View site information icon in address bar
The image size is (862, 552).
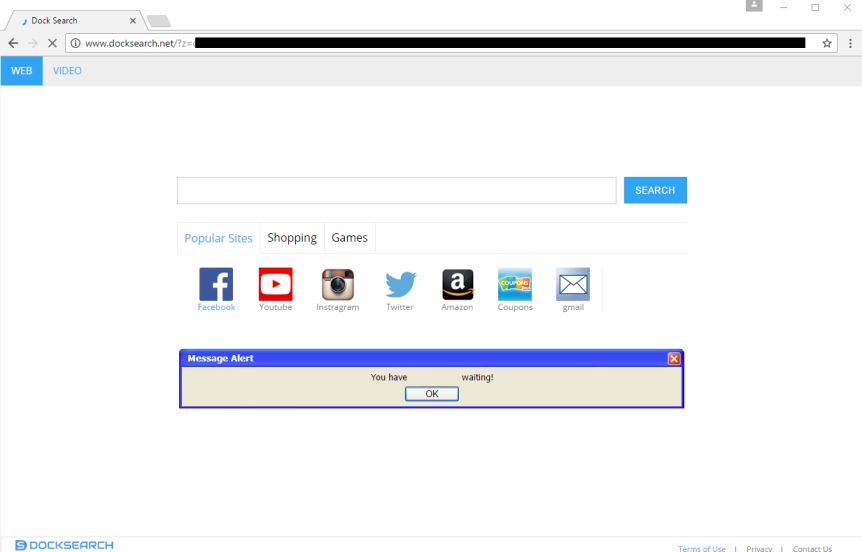click(75, 43)
